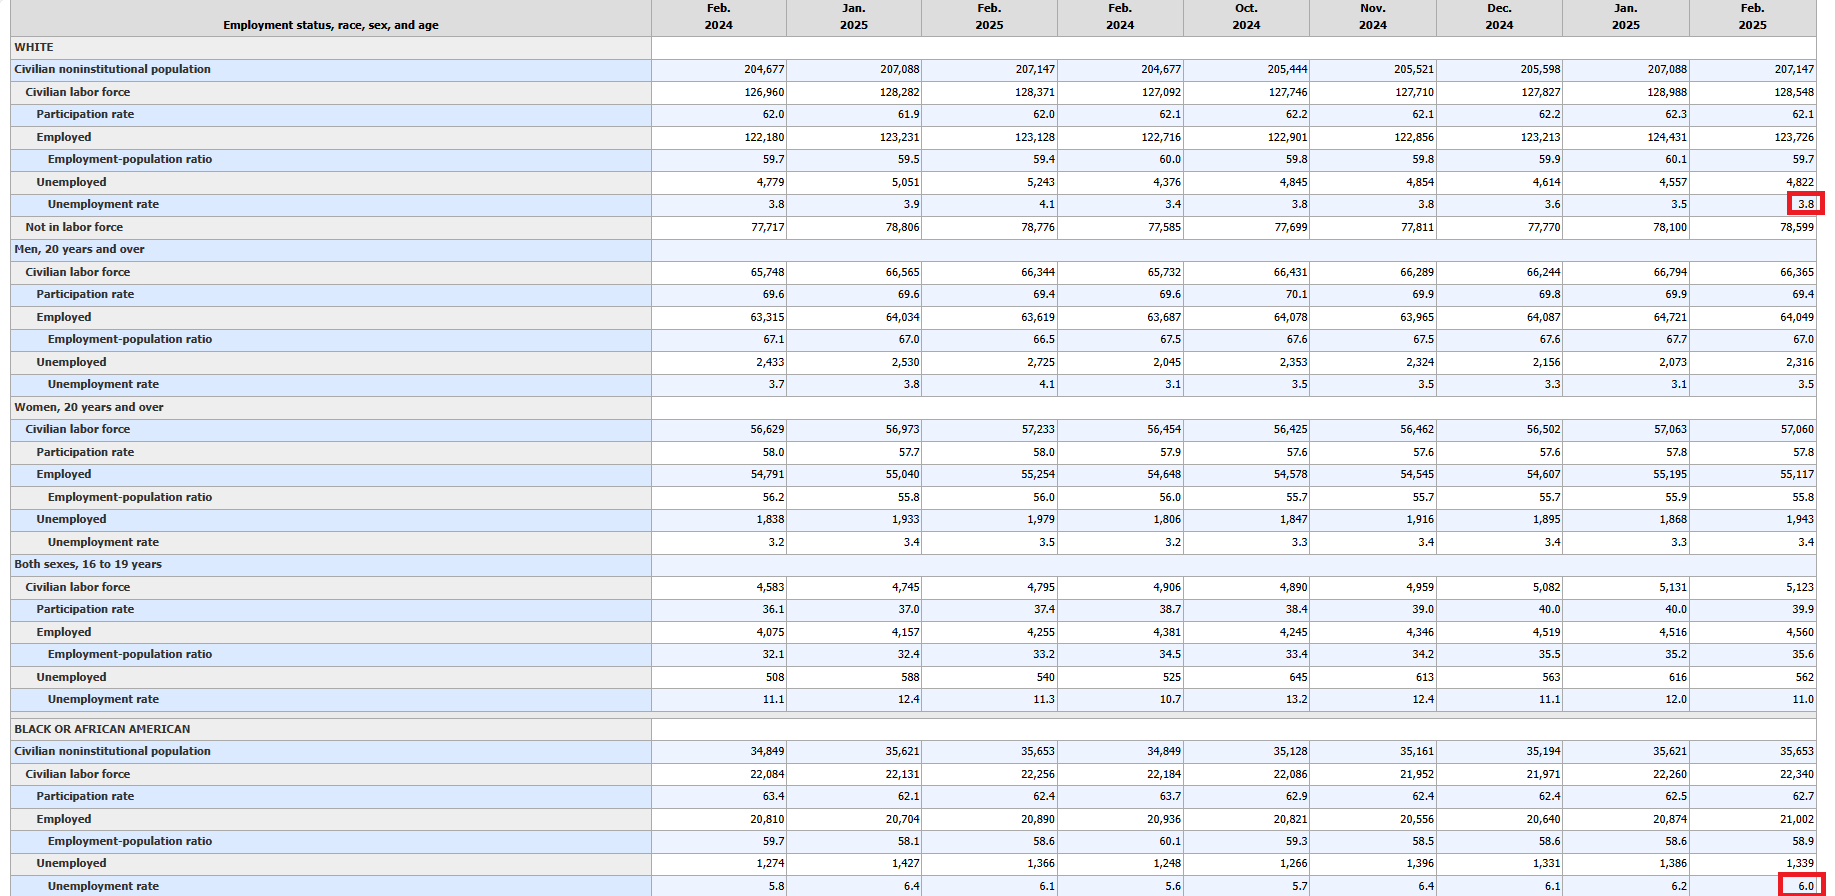Select the Dec. 2024 column header
This screenshot has height=896, width=1835.
coord(1499,17)
